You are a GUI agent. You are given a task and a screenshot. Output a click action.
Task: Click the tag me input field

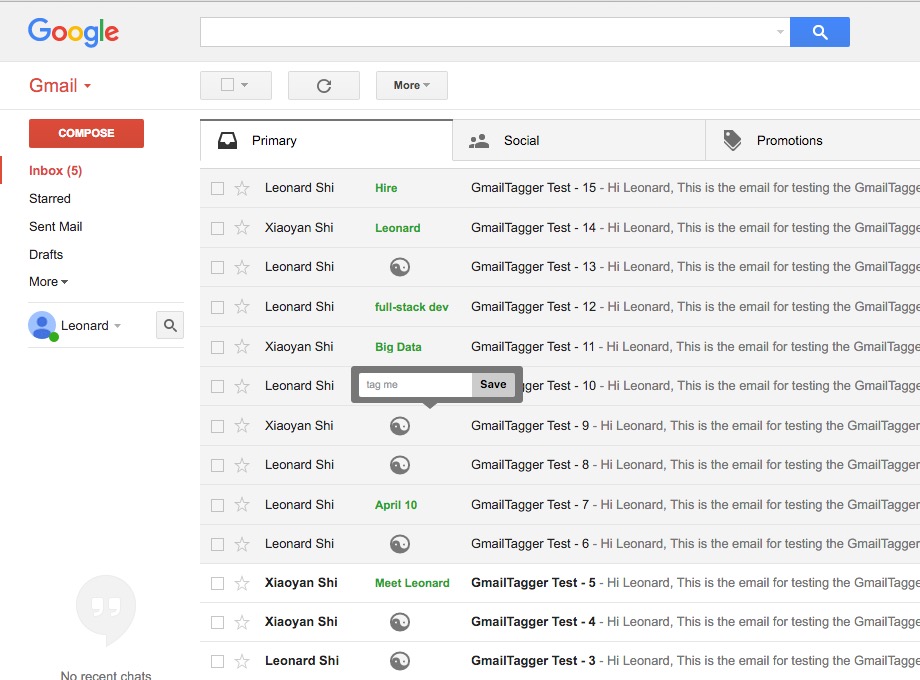[x=415, y=385]
